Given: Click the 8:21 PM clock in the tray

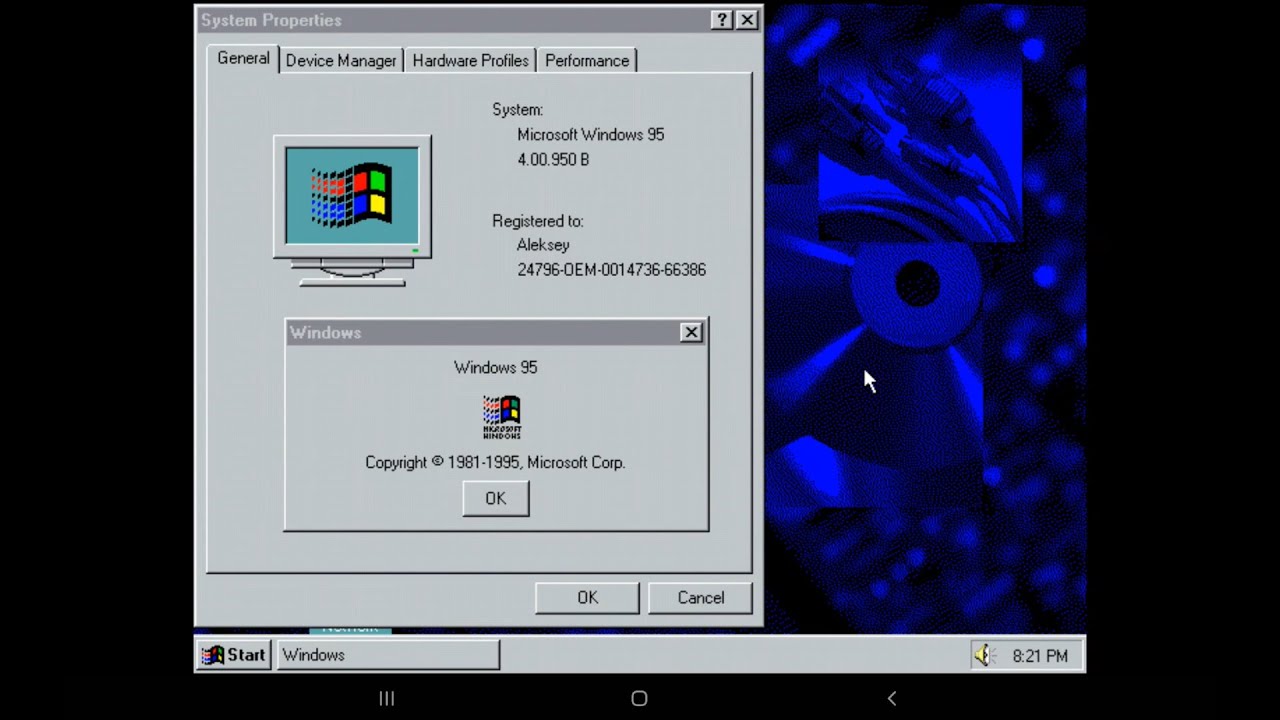Looking at the screenshot, I should [x=1040, y=656].
